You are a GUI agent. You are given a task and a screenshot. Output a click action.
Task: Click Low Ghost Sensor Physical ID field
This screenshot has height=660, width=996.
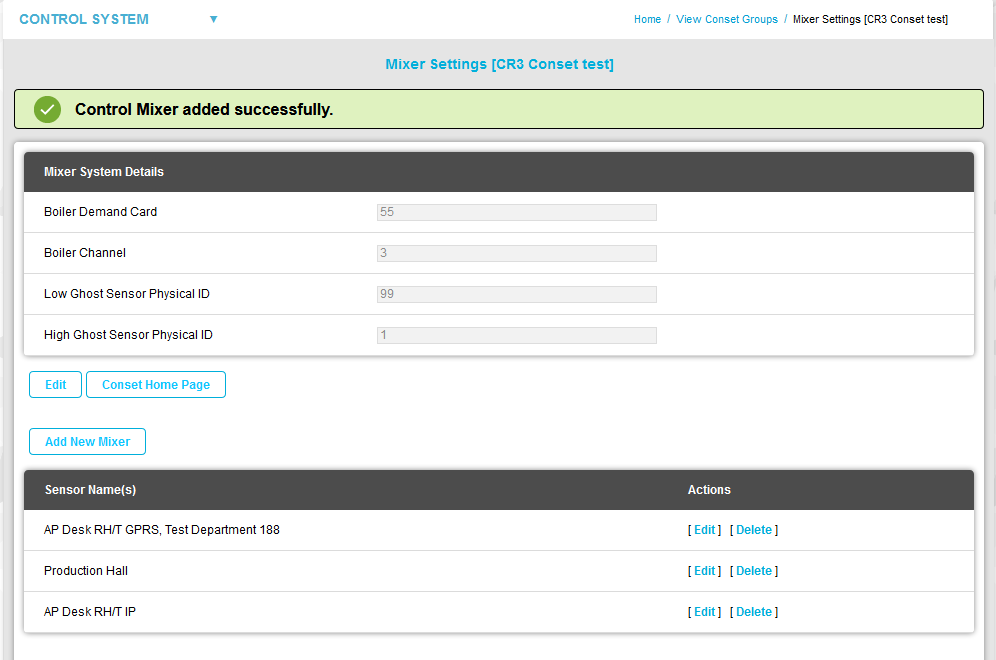point(516,294)
